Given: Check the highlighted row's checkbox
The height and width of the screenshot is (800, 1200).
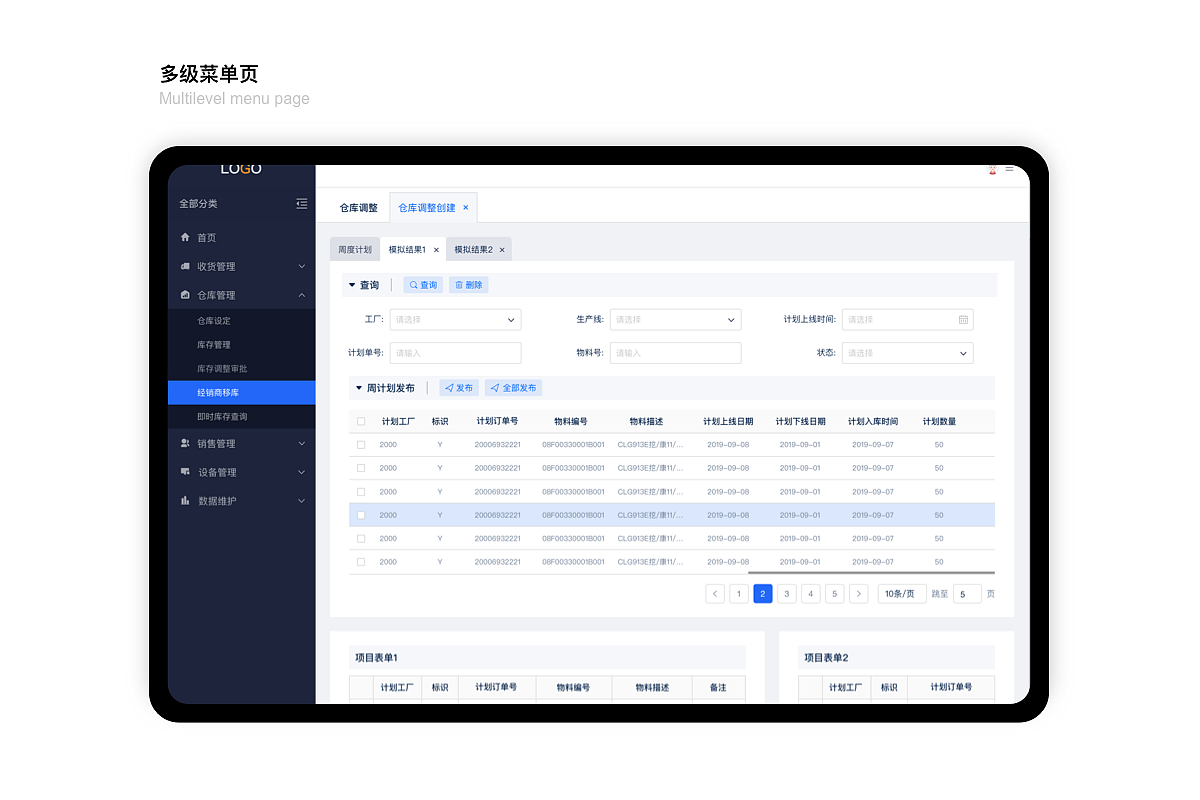Looking at the screenshot, I should coord(361,516).
